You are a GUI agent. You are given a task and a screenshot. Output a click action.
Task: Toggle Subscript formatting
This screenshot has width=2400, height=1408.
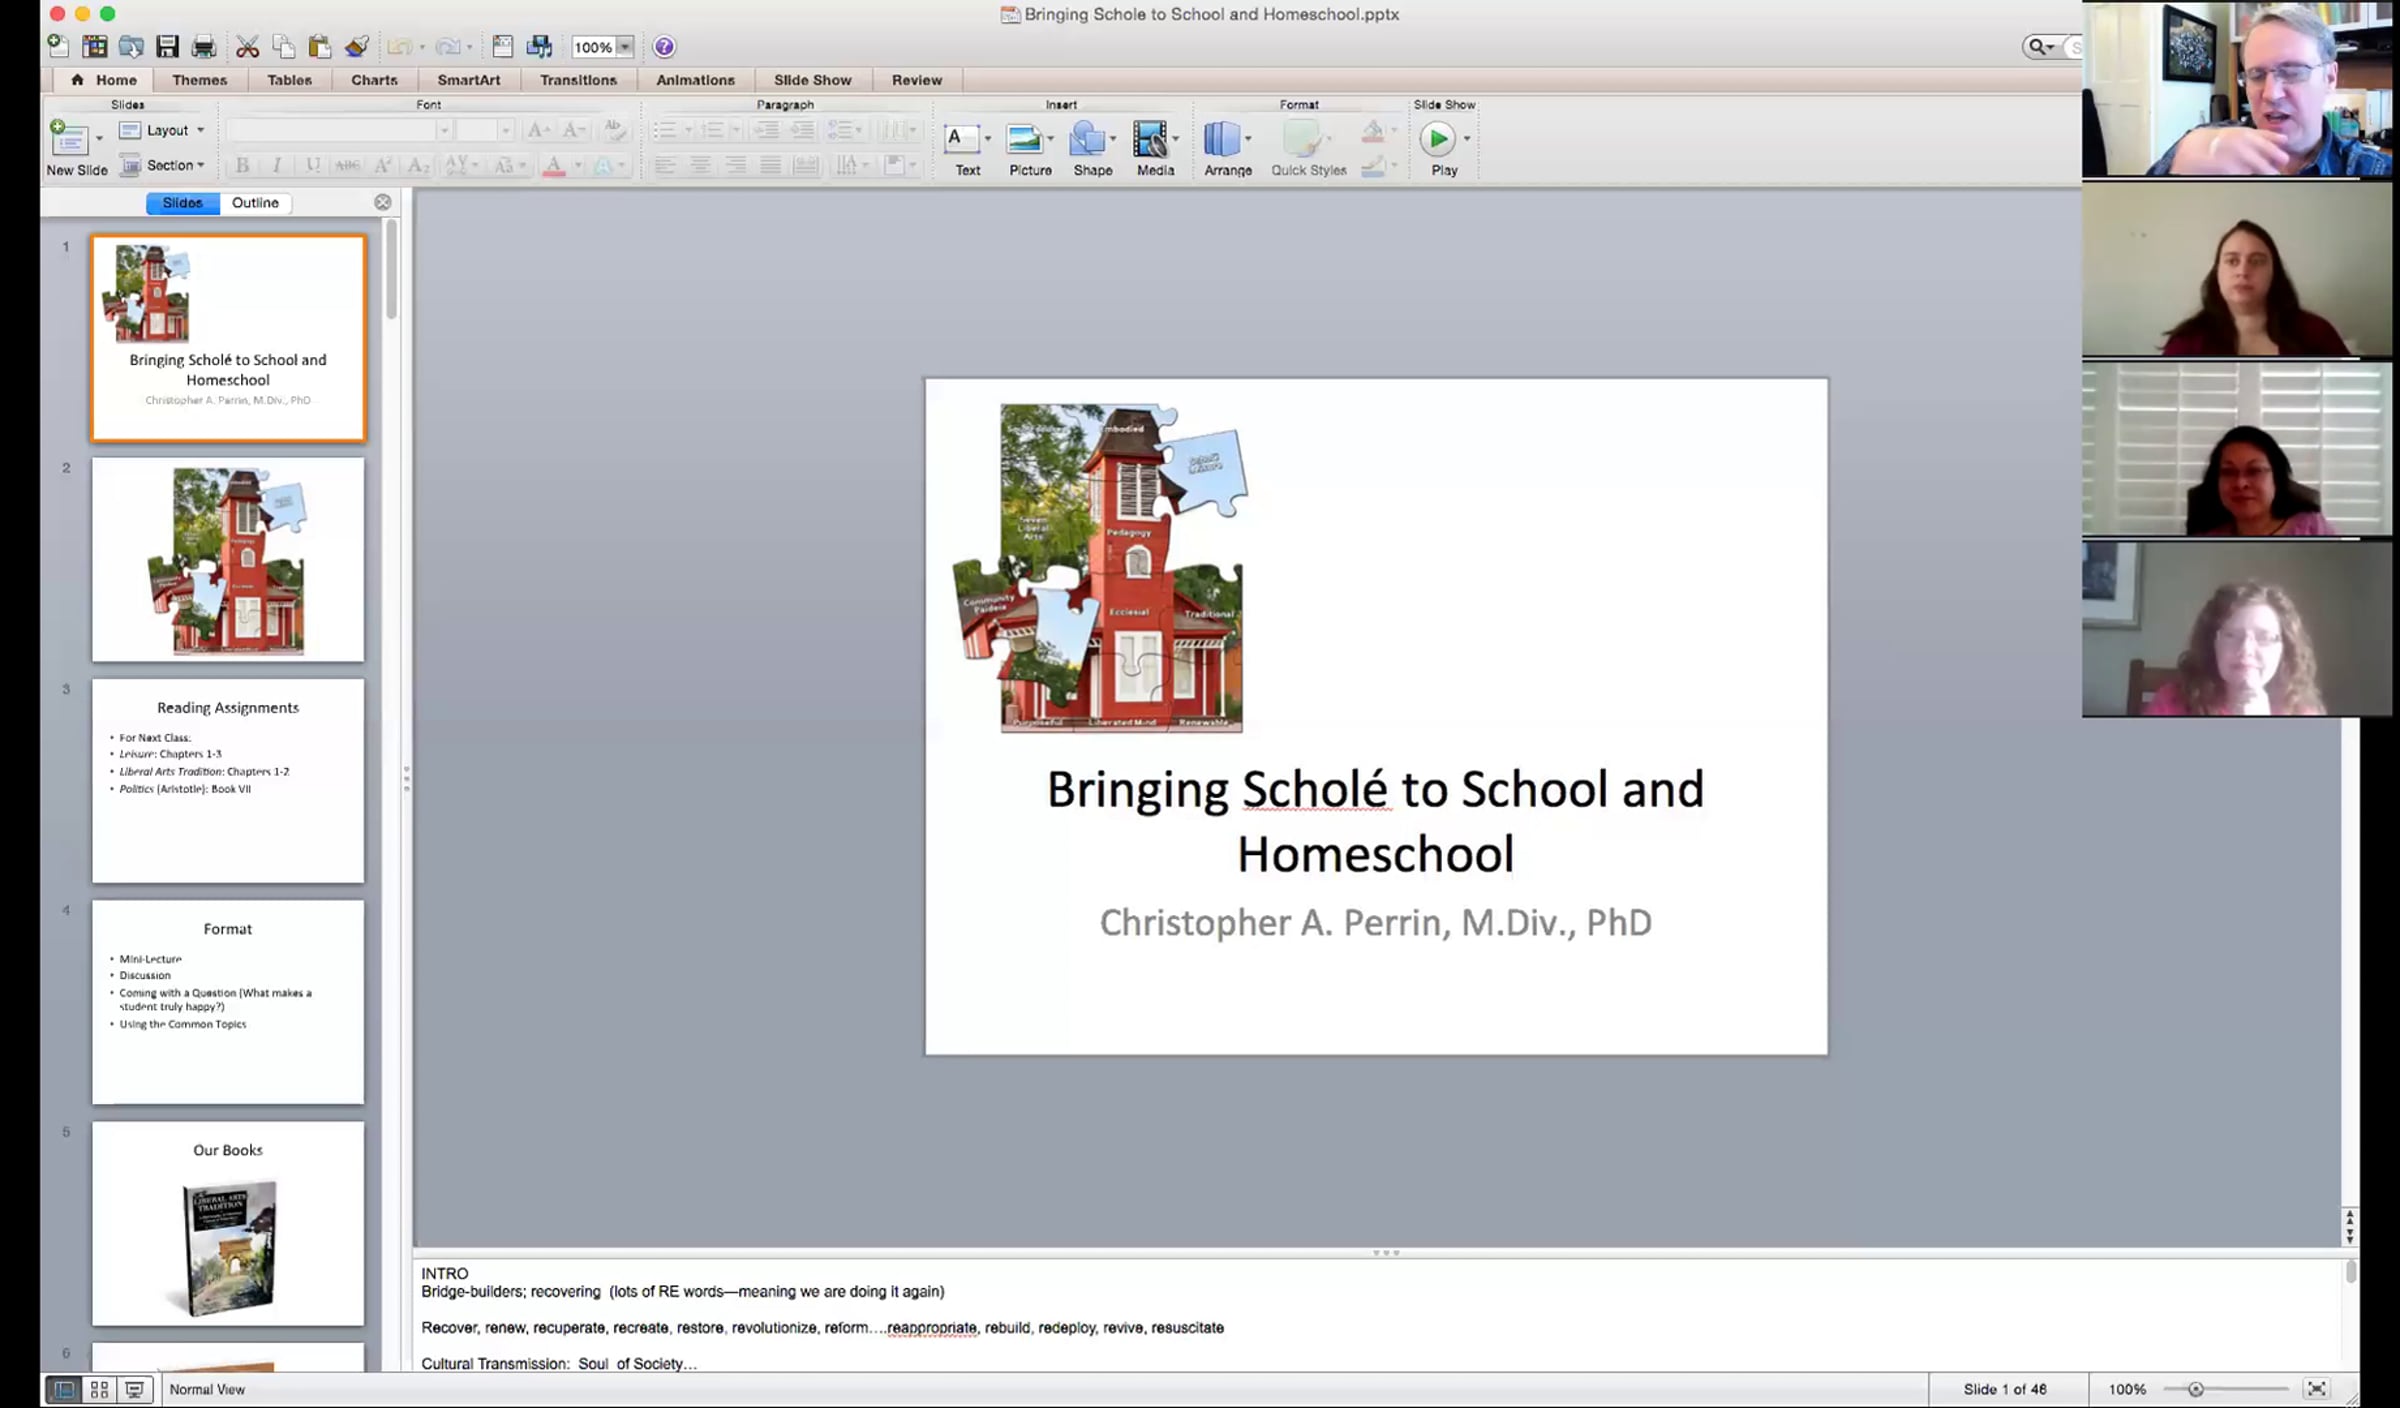pyautogui.click(x=418, y=165)
